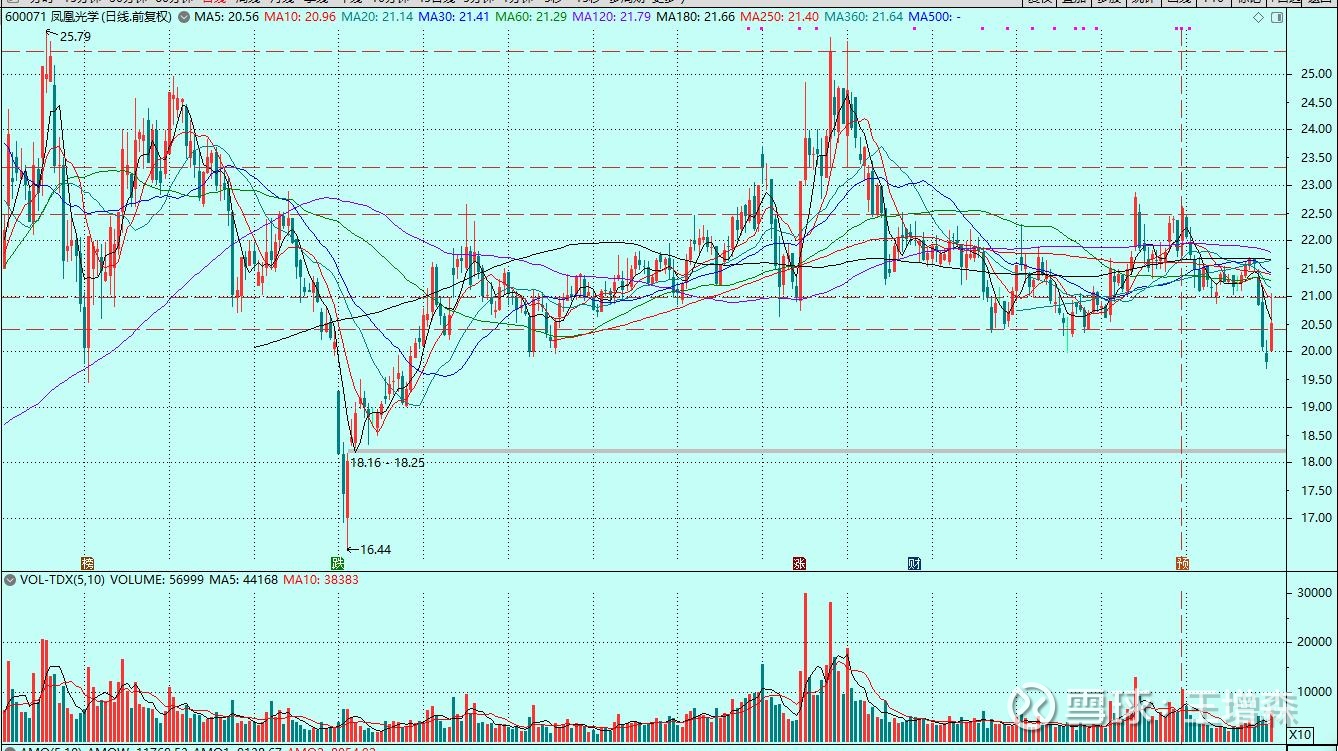Open the 涨 event marker on timeline

(799, 563)
